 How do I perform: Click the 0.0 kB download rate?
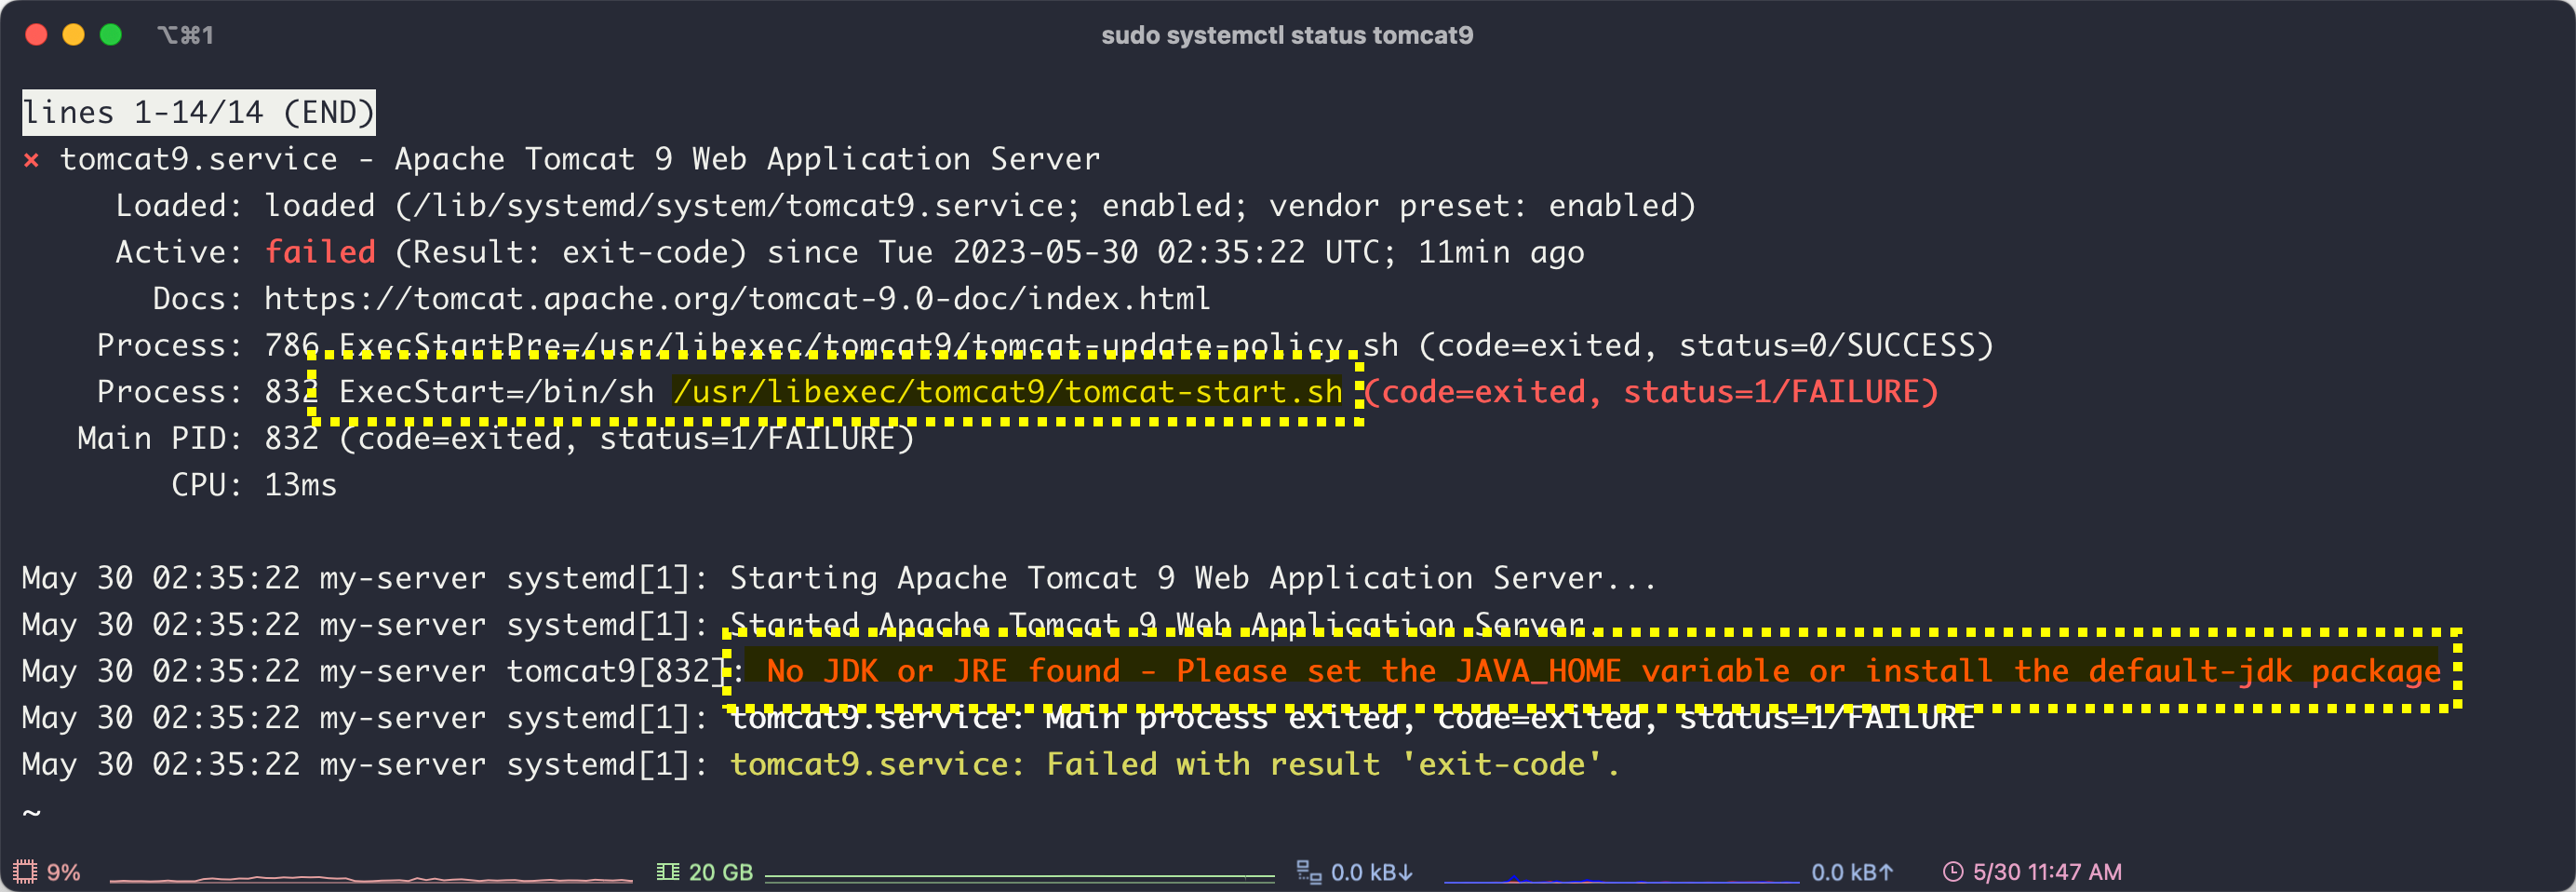(x=1372, y=872)
